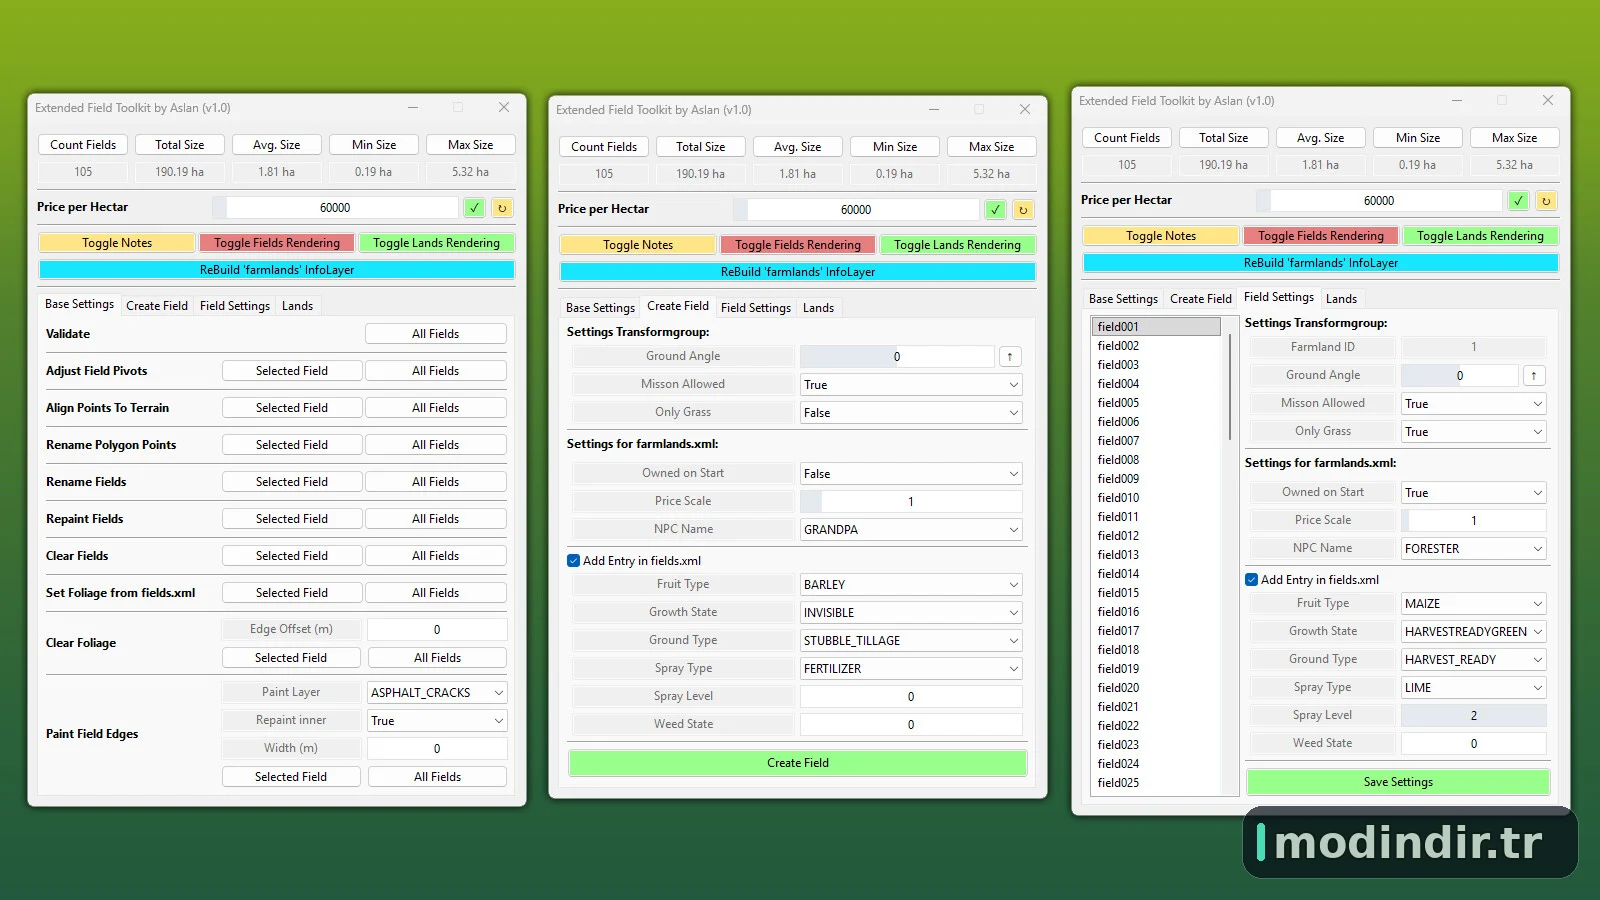The height and width of the screenshot is (900, 1600).
Task: Click Selected Field for Adjust Field Pivots
Action: (292, 371)
